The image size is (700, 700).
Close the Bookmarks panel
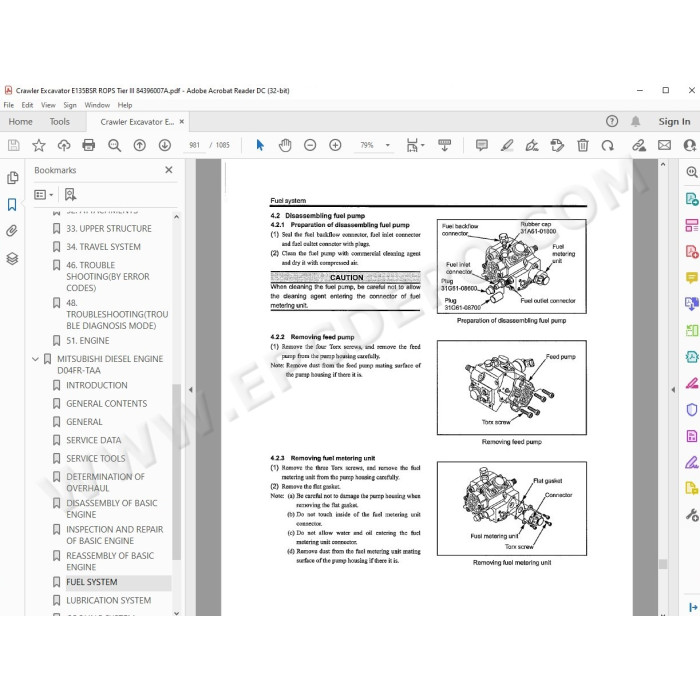click(169, 170)
